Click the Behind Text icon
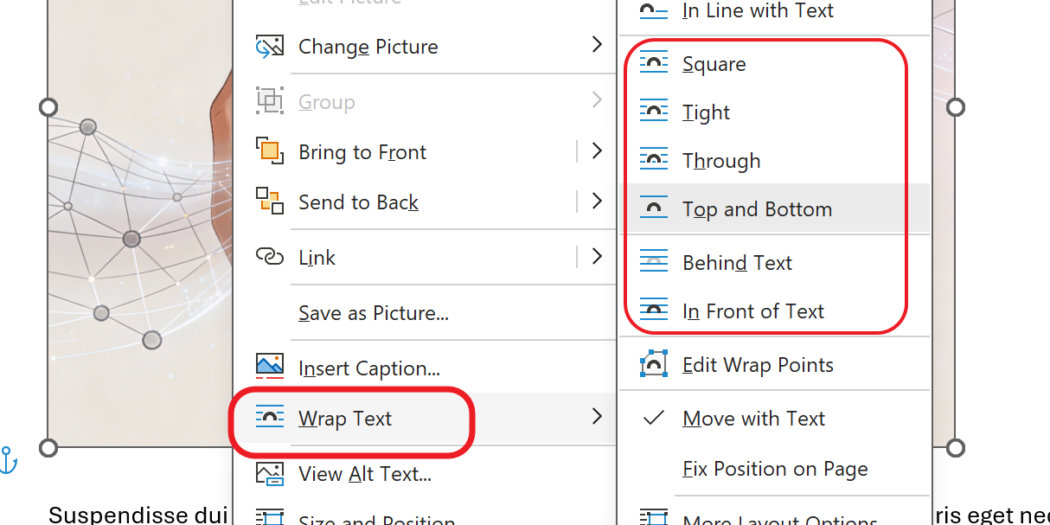1050x525 pixels. [653, 262]
